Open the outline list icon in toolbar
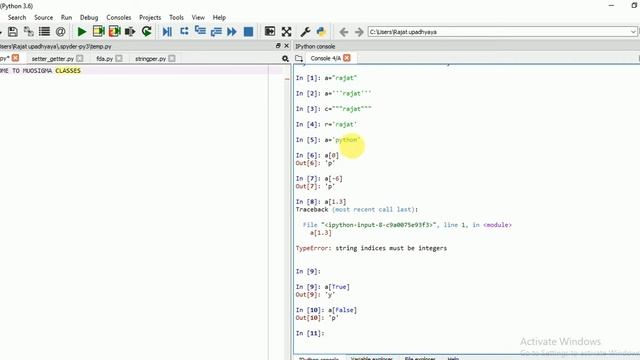Screen dimensions: 640x360 tap(44, 31)
